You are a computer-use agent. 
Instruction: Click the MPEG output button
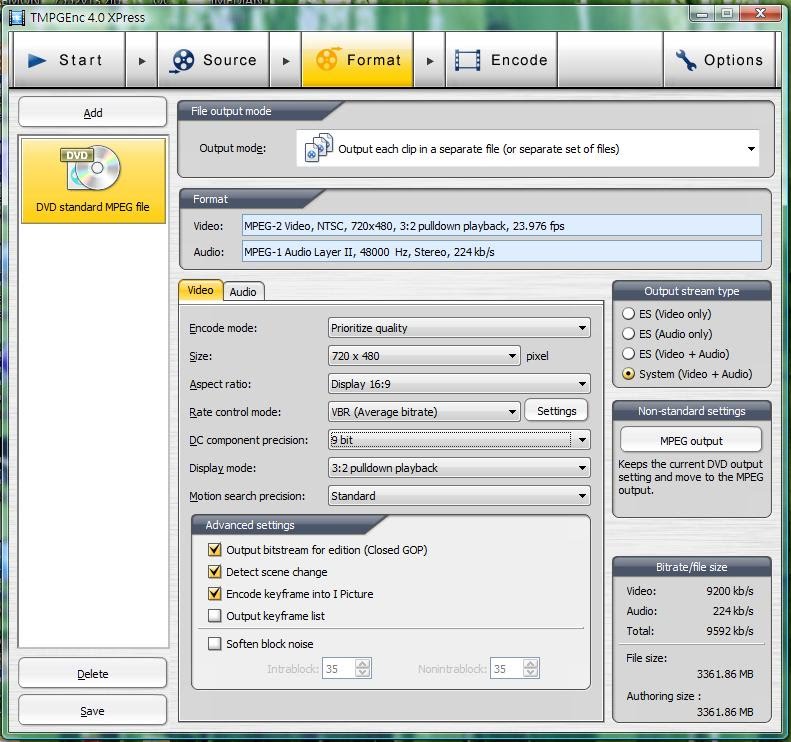pos(691,440)
